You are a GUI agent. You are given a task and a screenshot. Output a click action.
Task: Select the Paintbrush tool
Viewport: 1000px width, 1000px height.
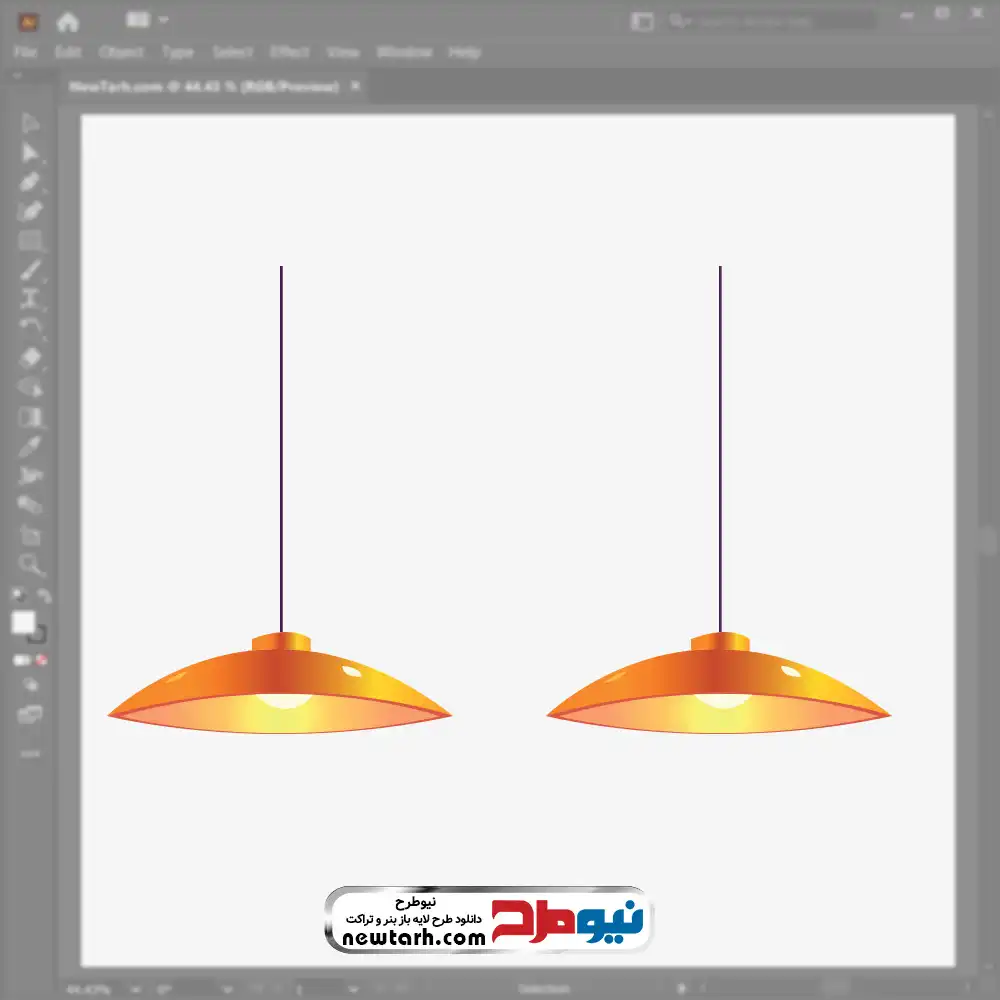click(x=30, y=270)
